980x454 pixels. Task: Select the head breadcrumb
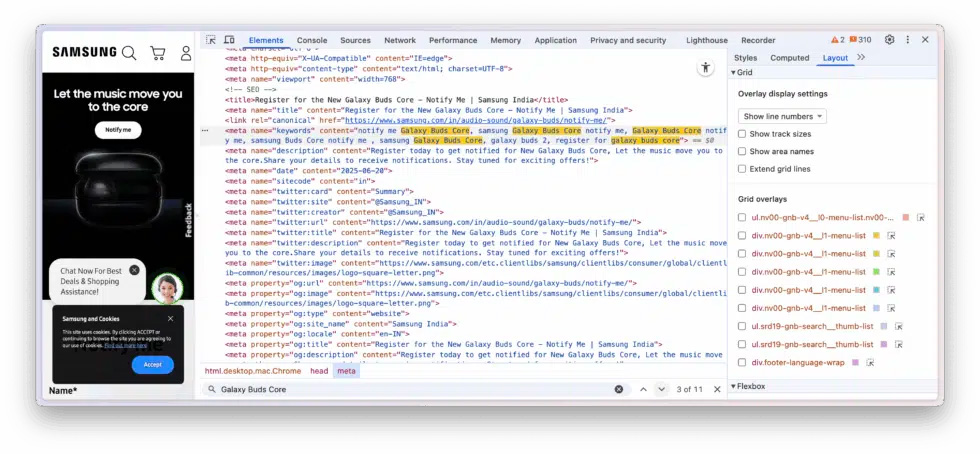(x=319, y=371)
